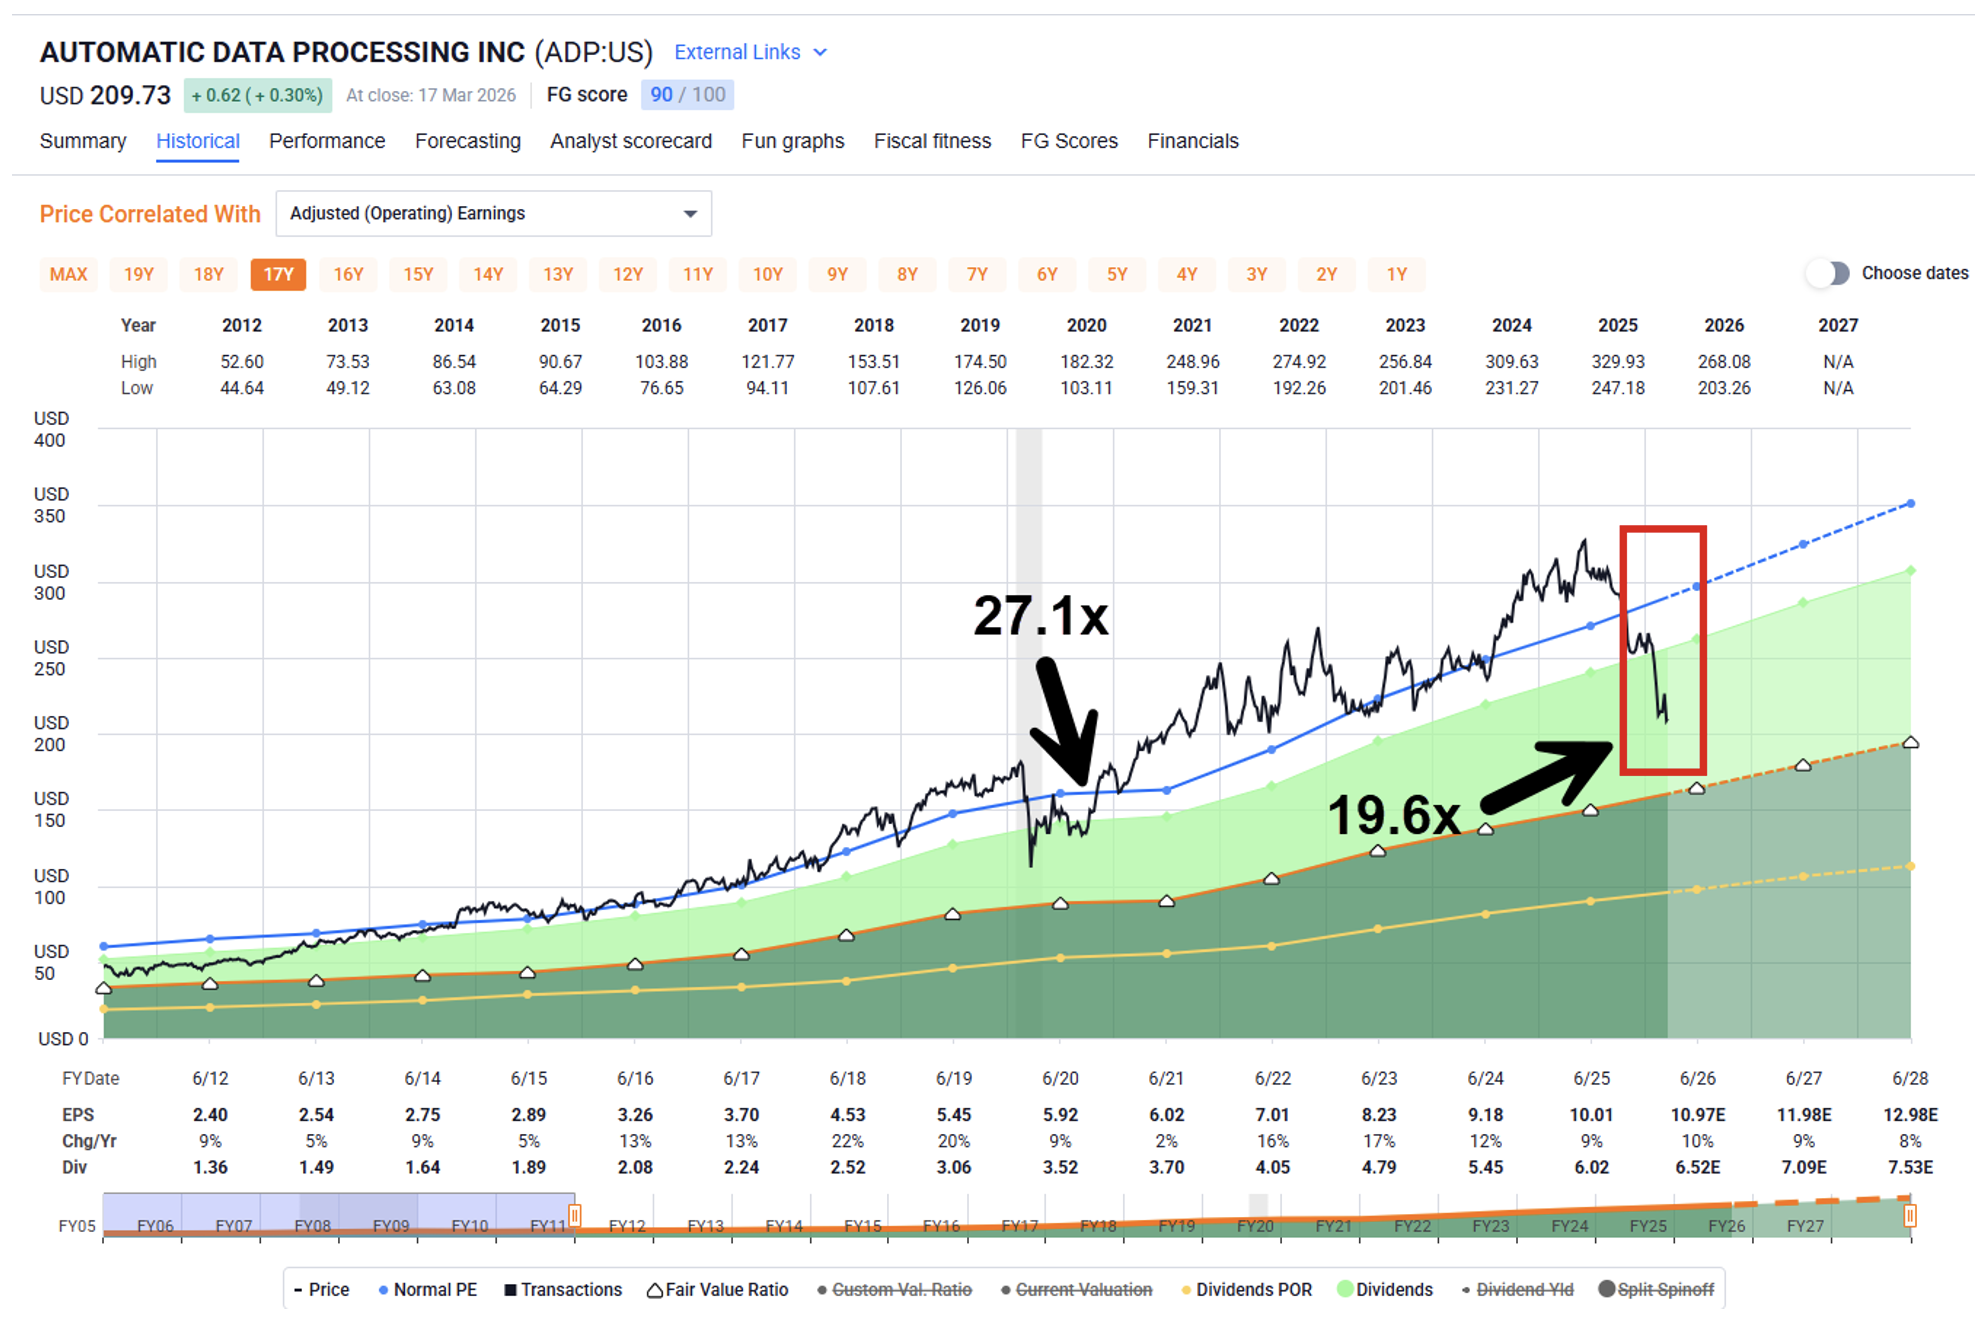Toggle Normal PE legend dot
Image resolution: width=1982 pixels, height=1342 pixels.
click(383, 1290)
